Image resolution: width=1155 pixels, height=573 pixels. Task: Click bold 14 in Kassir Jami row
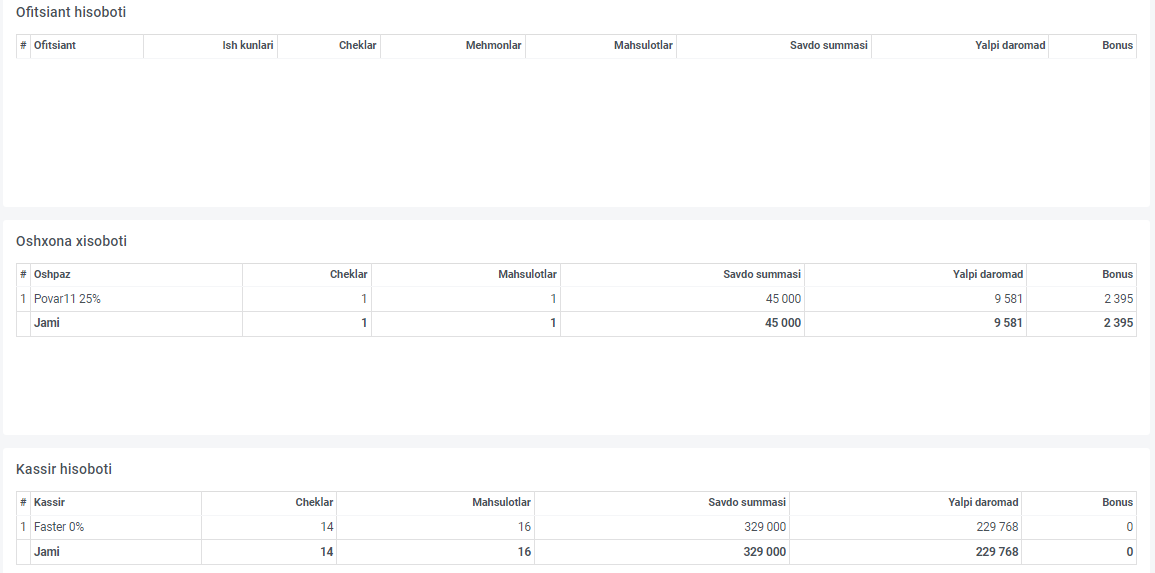point(327,552)
